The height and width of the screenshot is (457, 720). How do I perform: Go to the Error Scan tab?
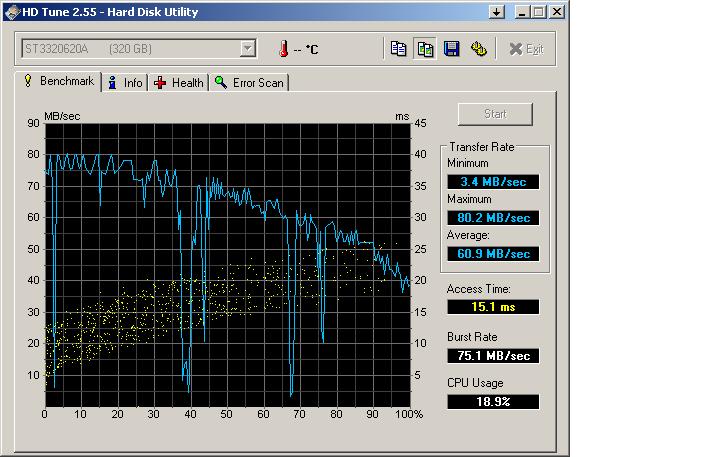(249, 83)
